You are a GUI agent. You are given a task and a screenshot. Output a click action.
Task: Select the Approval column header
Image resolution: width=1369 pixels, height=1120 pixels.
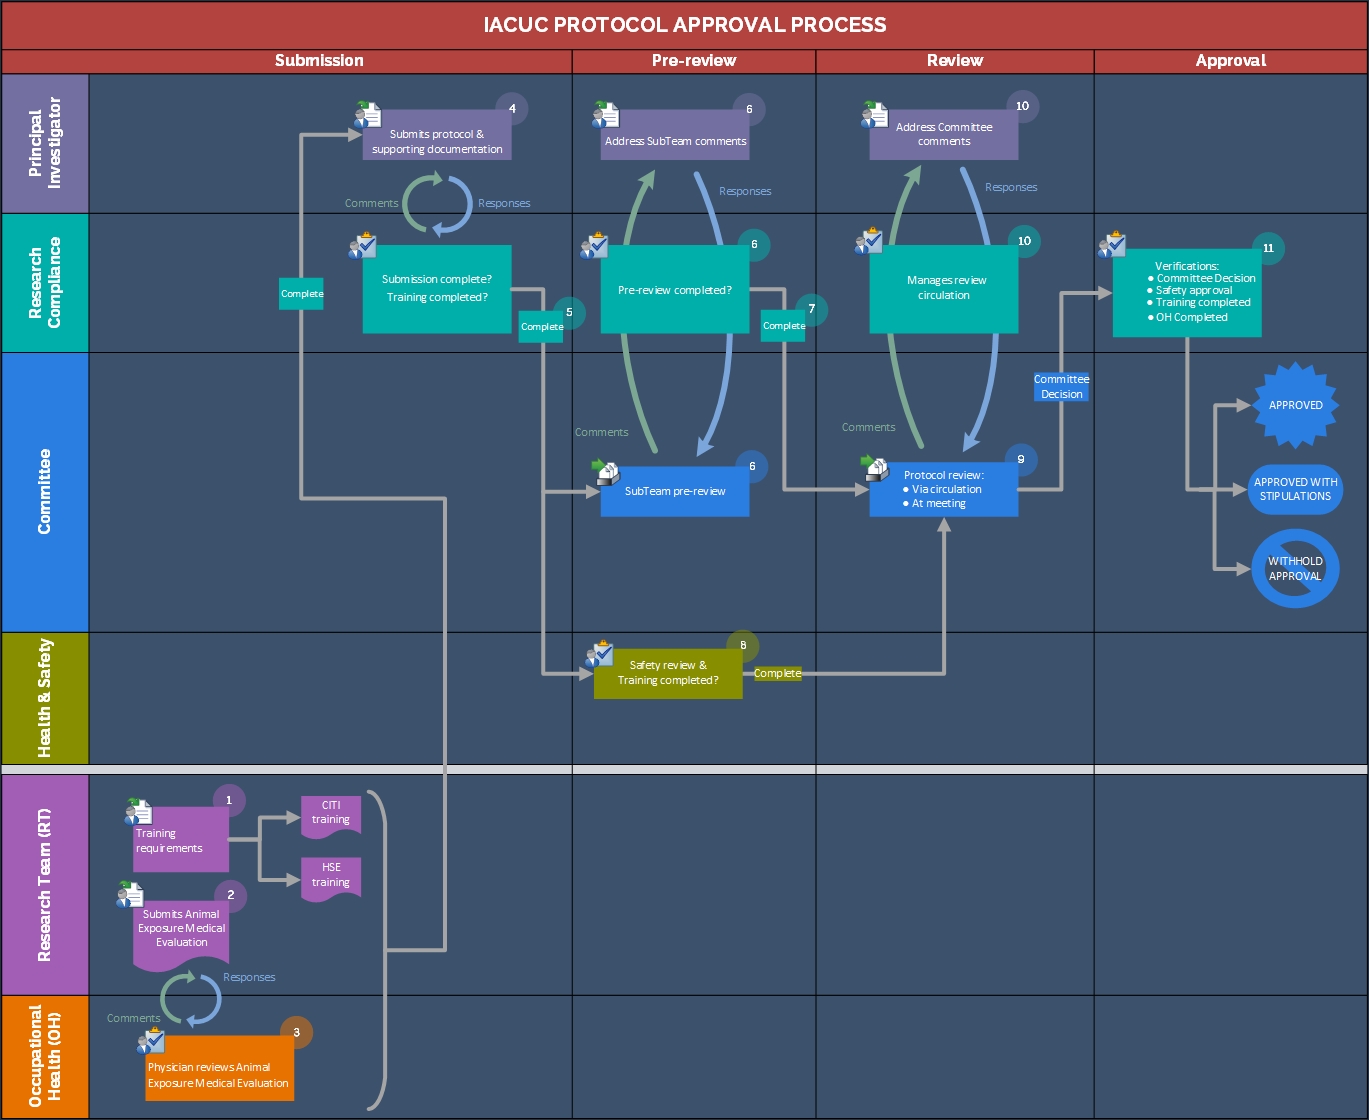[1230, 61]
